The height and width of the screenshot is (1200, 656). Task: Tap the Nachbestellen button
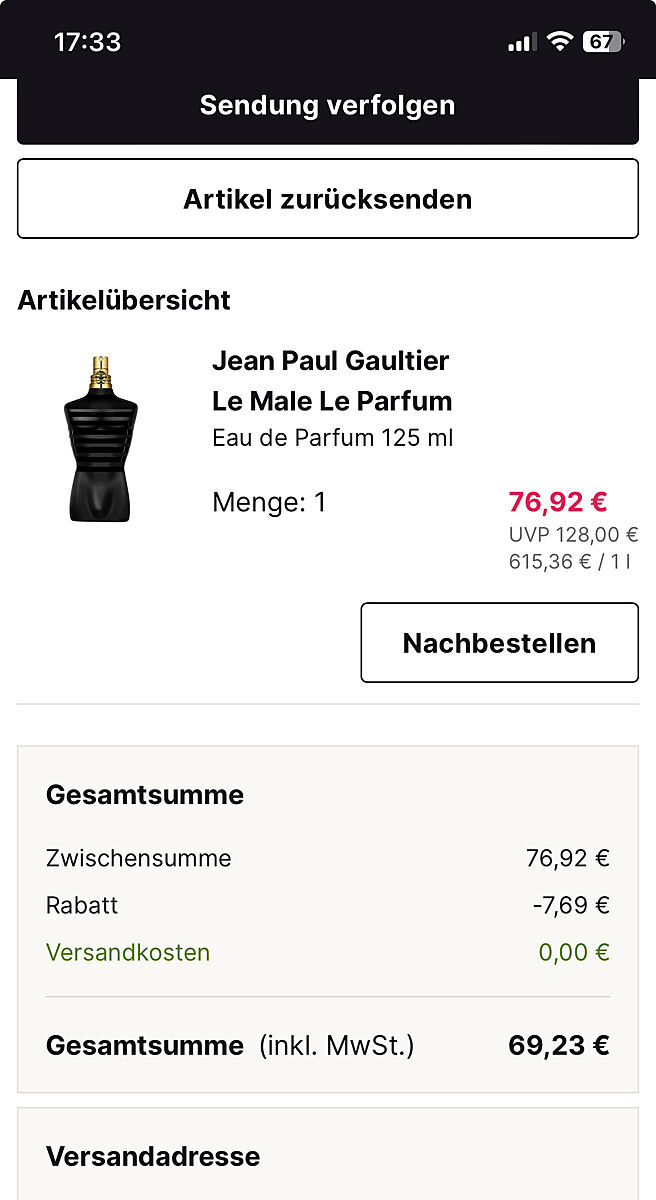(499, 643)
